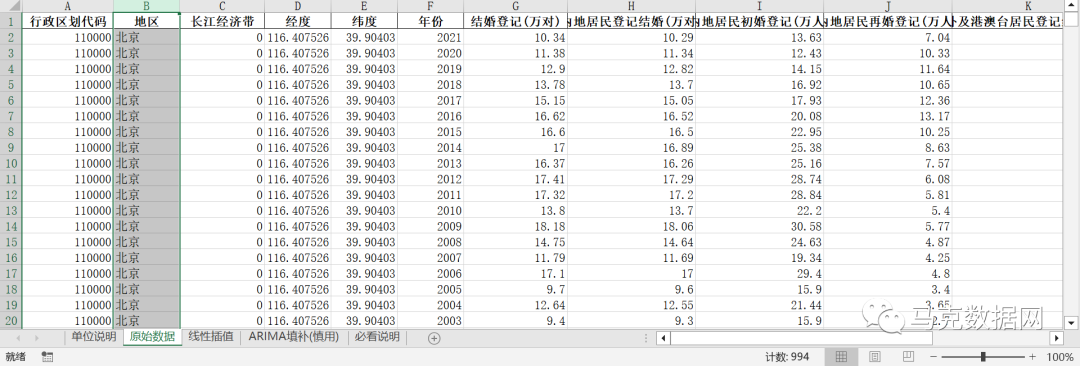1080x366 pixels.
Task: Select row 10 header
Action: click(x=11, y=163)
